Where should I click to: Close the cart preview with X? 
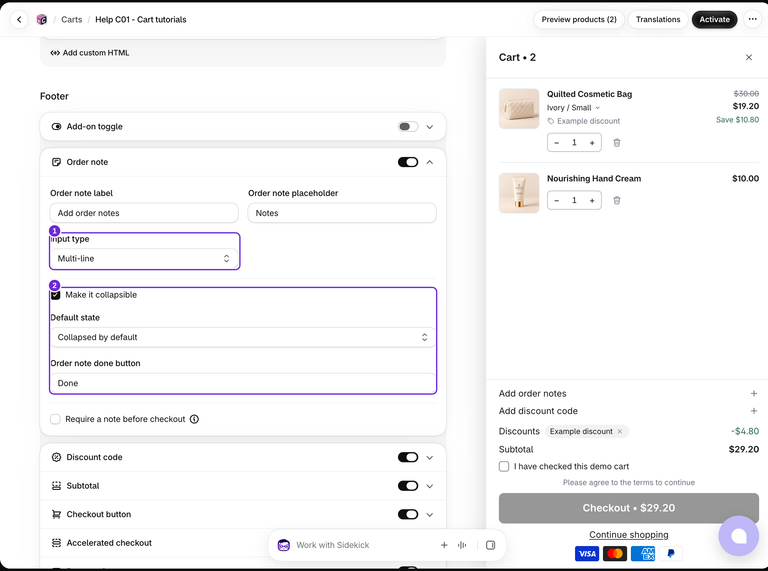point(748,57)
